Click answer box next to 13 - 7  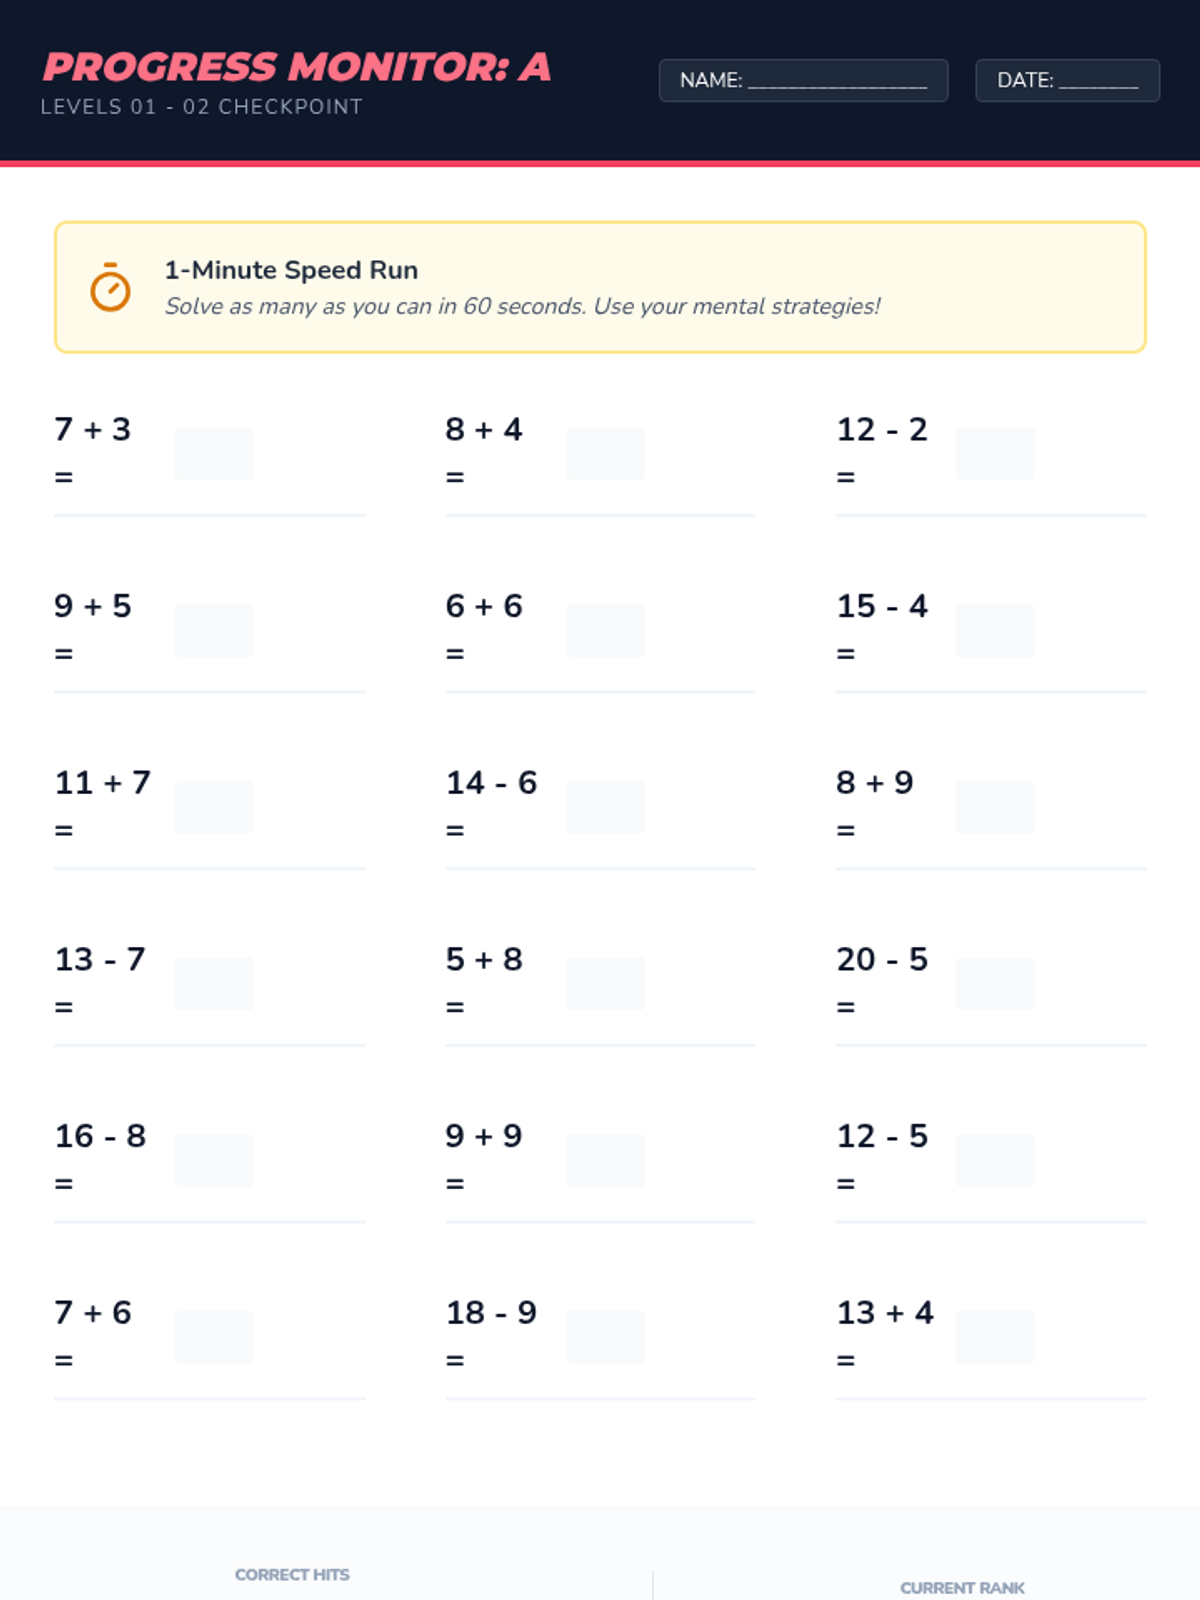click(214, 983)
